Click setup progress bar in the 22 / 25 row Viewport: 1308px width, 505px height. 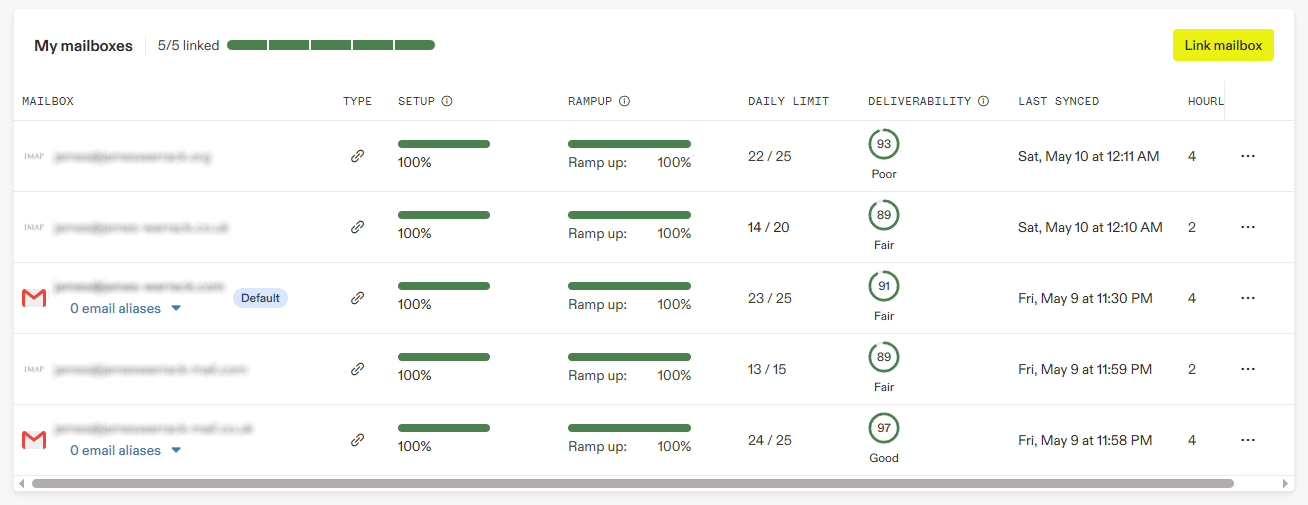(x=444, y=144)
